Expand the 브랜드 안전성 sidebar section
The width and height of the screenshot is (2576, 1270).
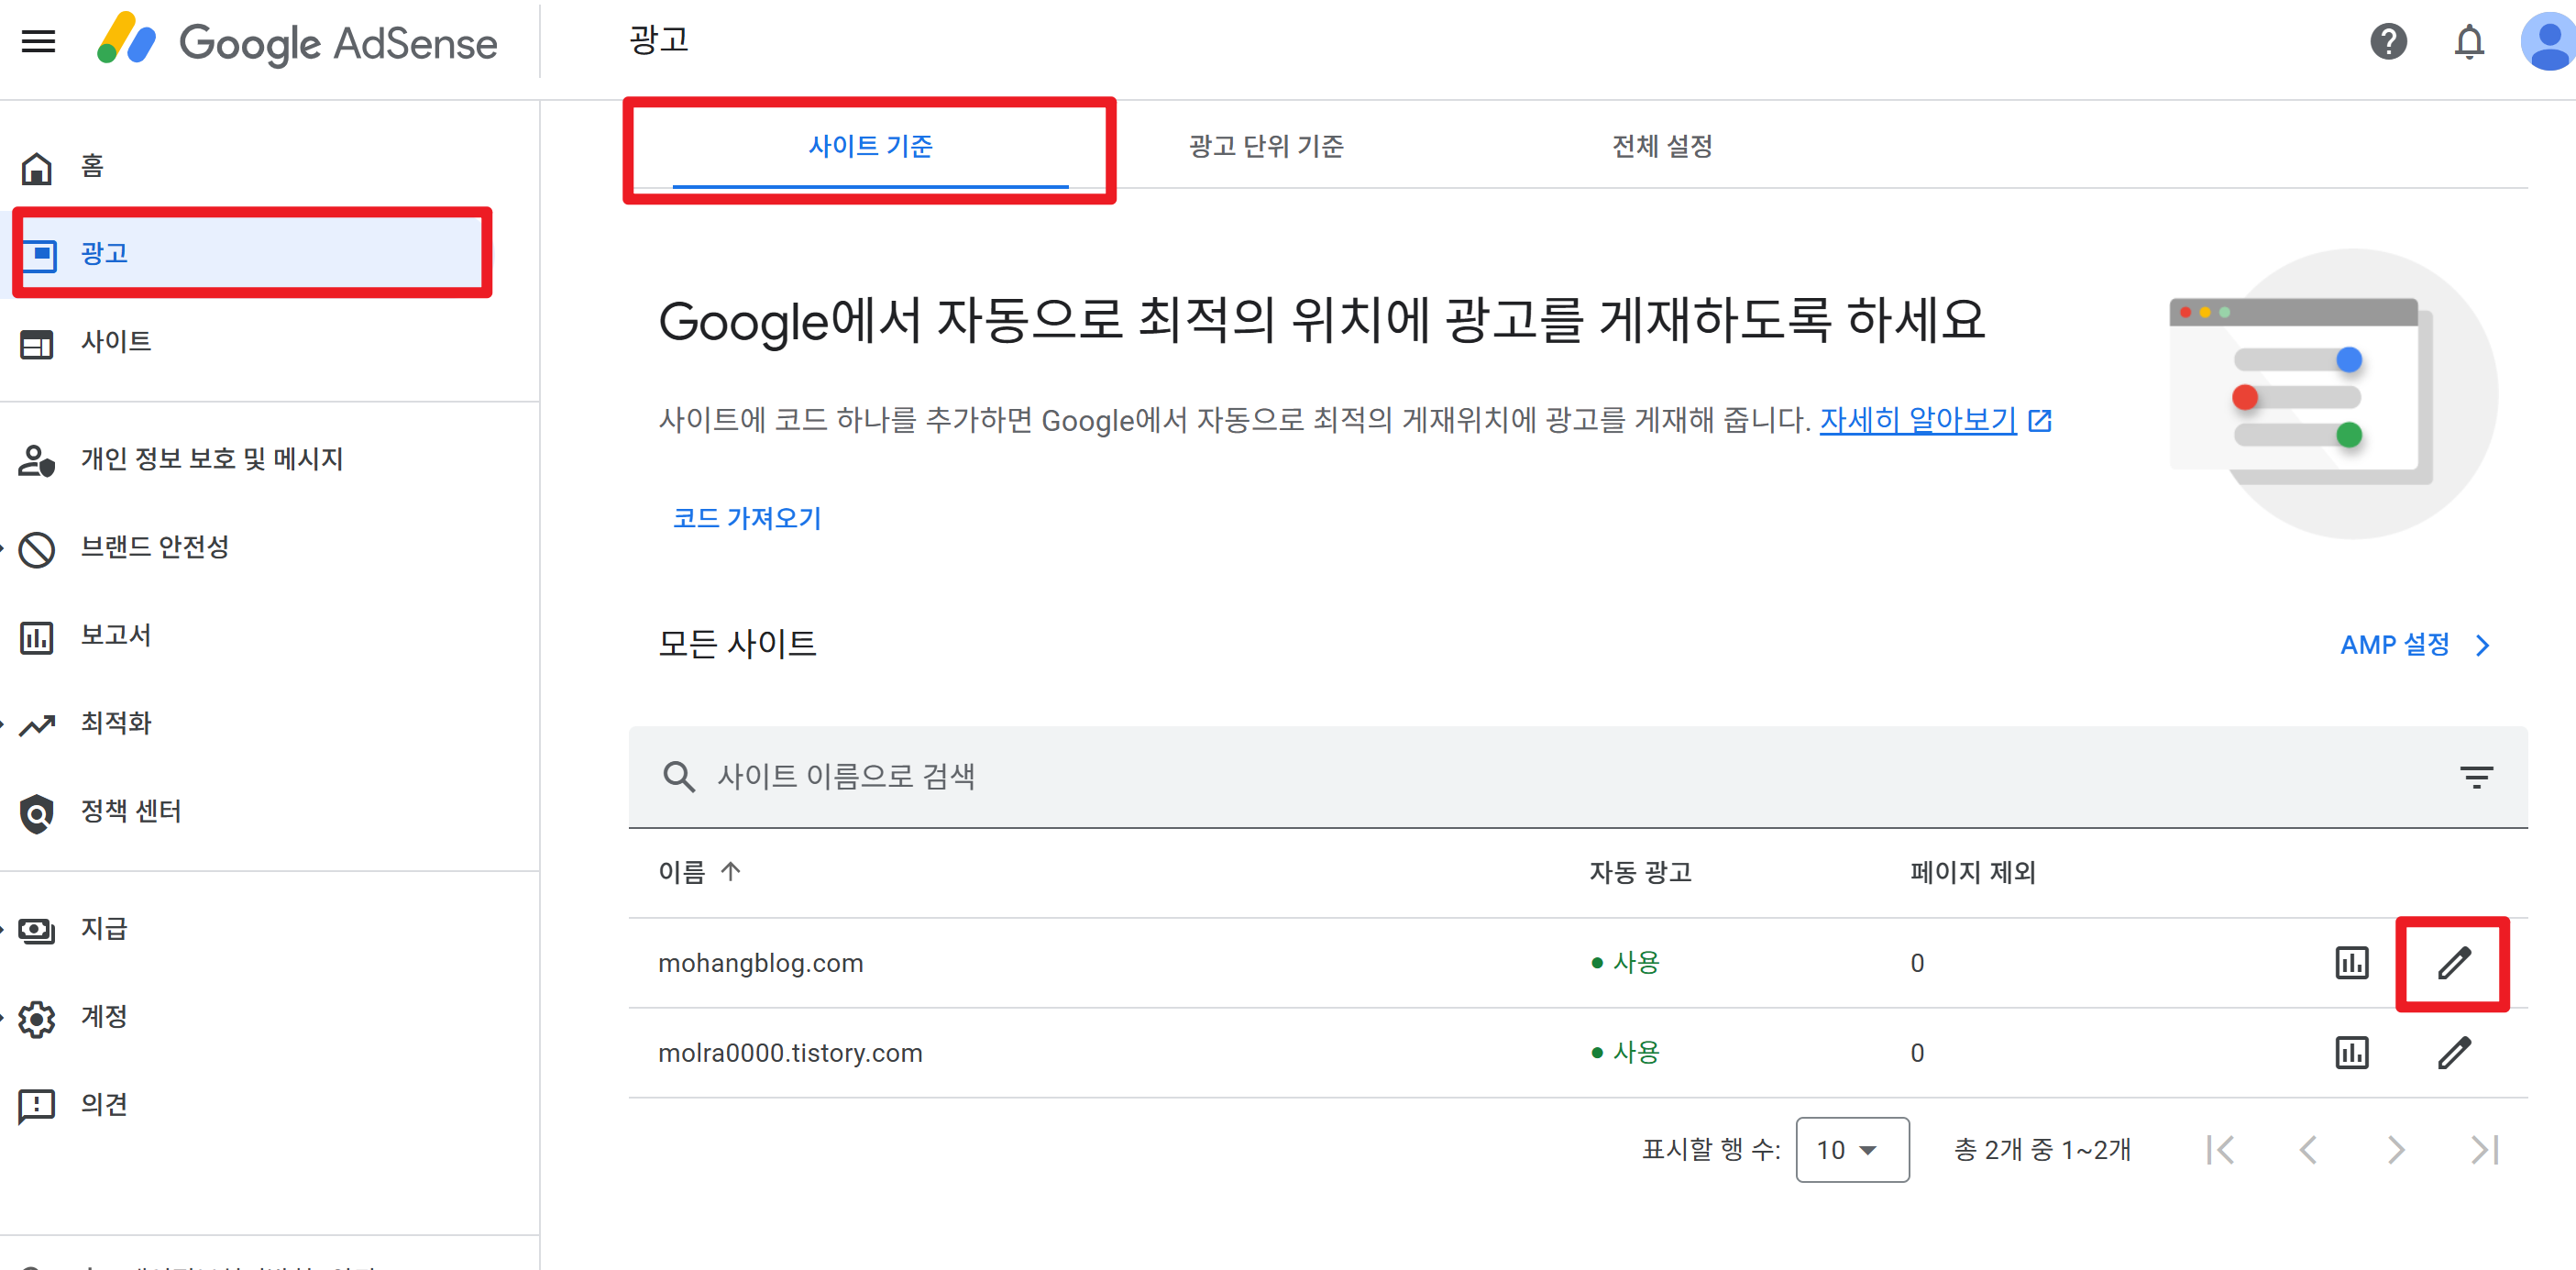pyautogui.click(x=154, y=547)
